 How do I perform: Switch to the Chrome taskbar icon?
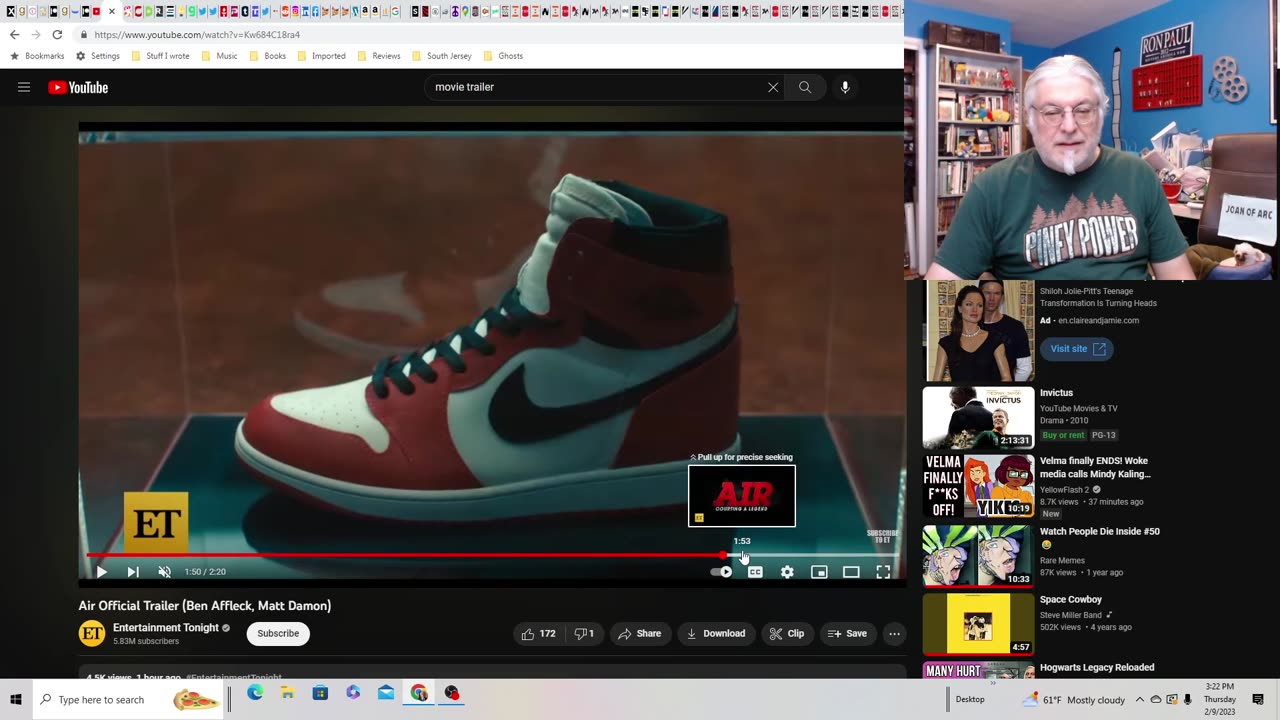coord(419,693)
